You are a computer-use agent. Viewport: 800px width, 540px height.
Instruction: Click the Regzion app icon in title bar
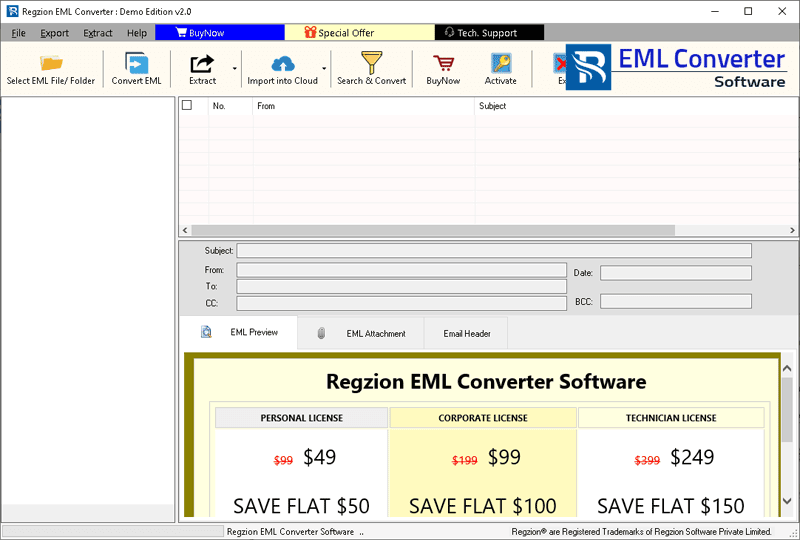(12, 11)
